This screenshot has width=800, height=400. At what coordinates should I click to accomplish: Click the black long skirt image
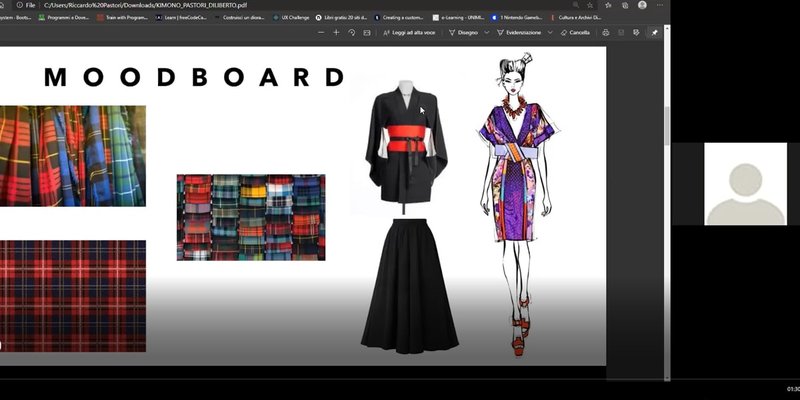[x=410, y=286]
